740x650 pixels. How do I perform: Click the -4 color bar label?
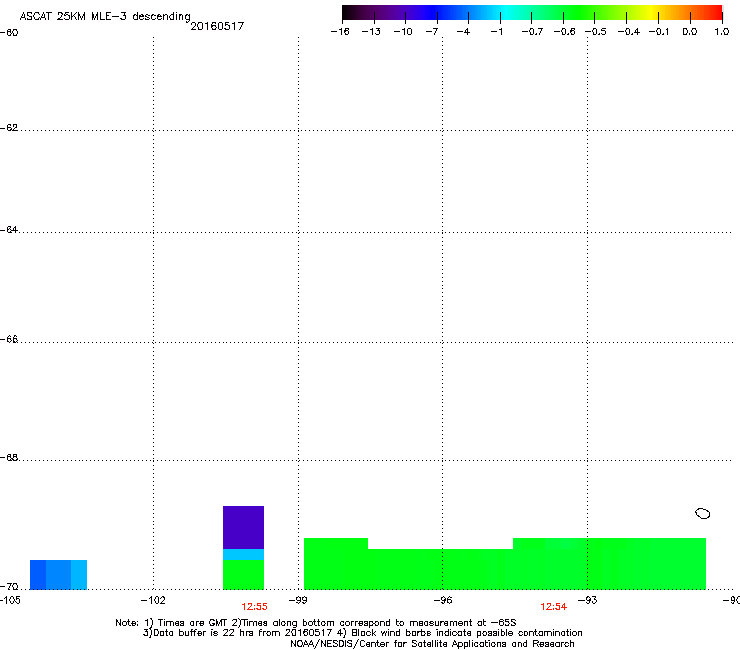click(x=463, y=32)
